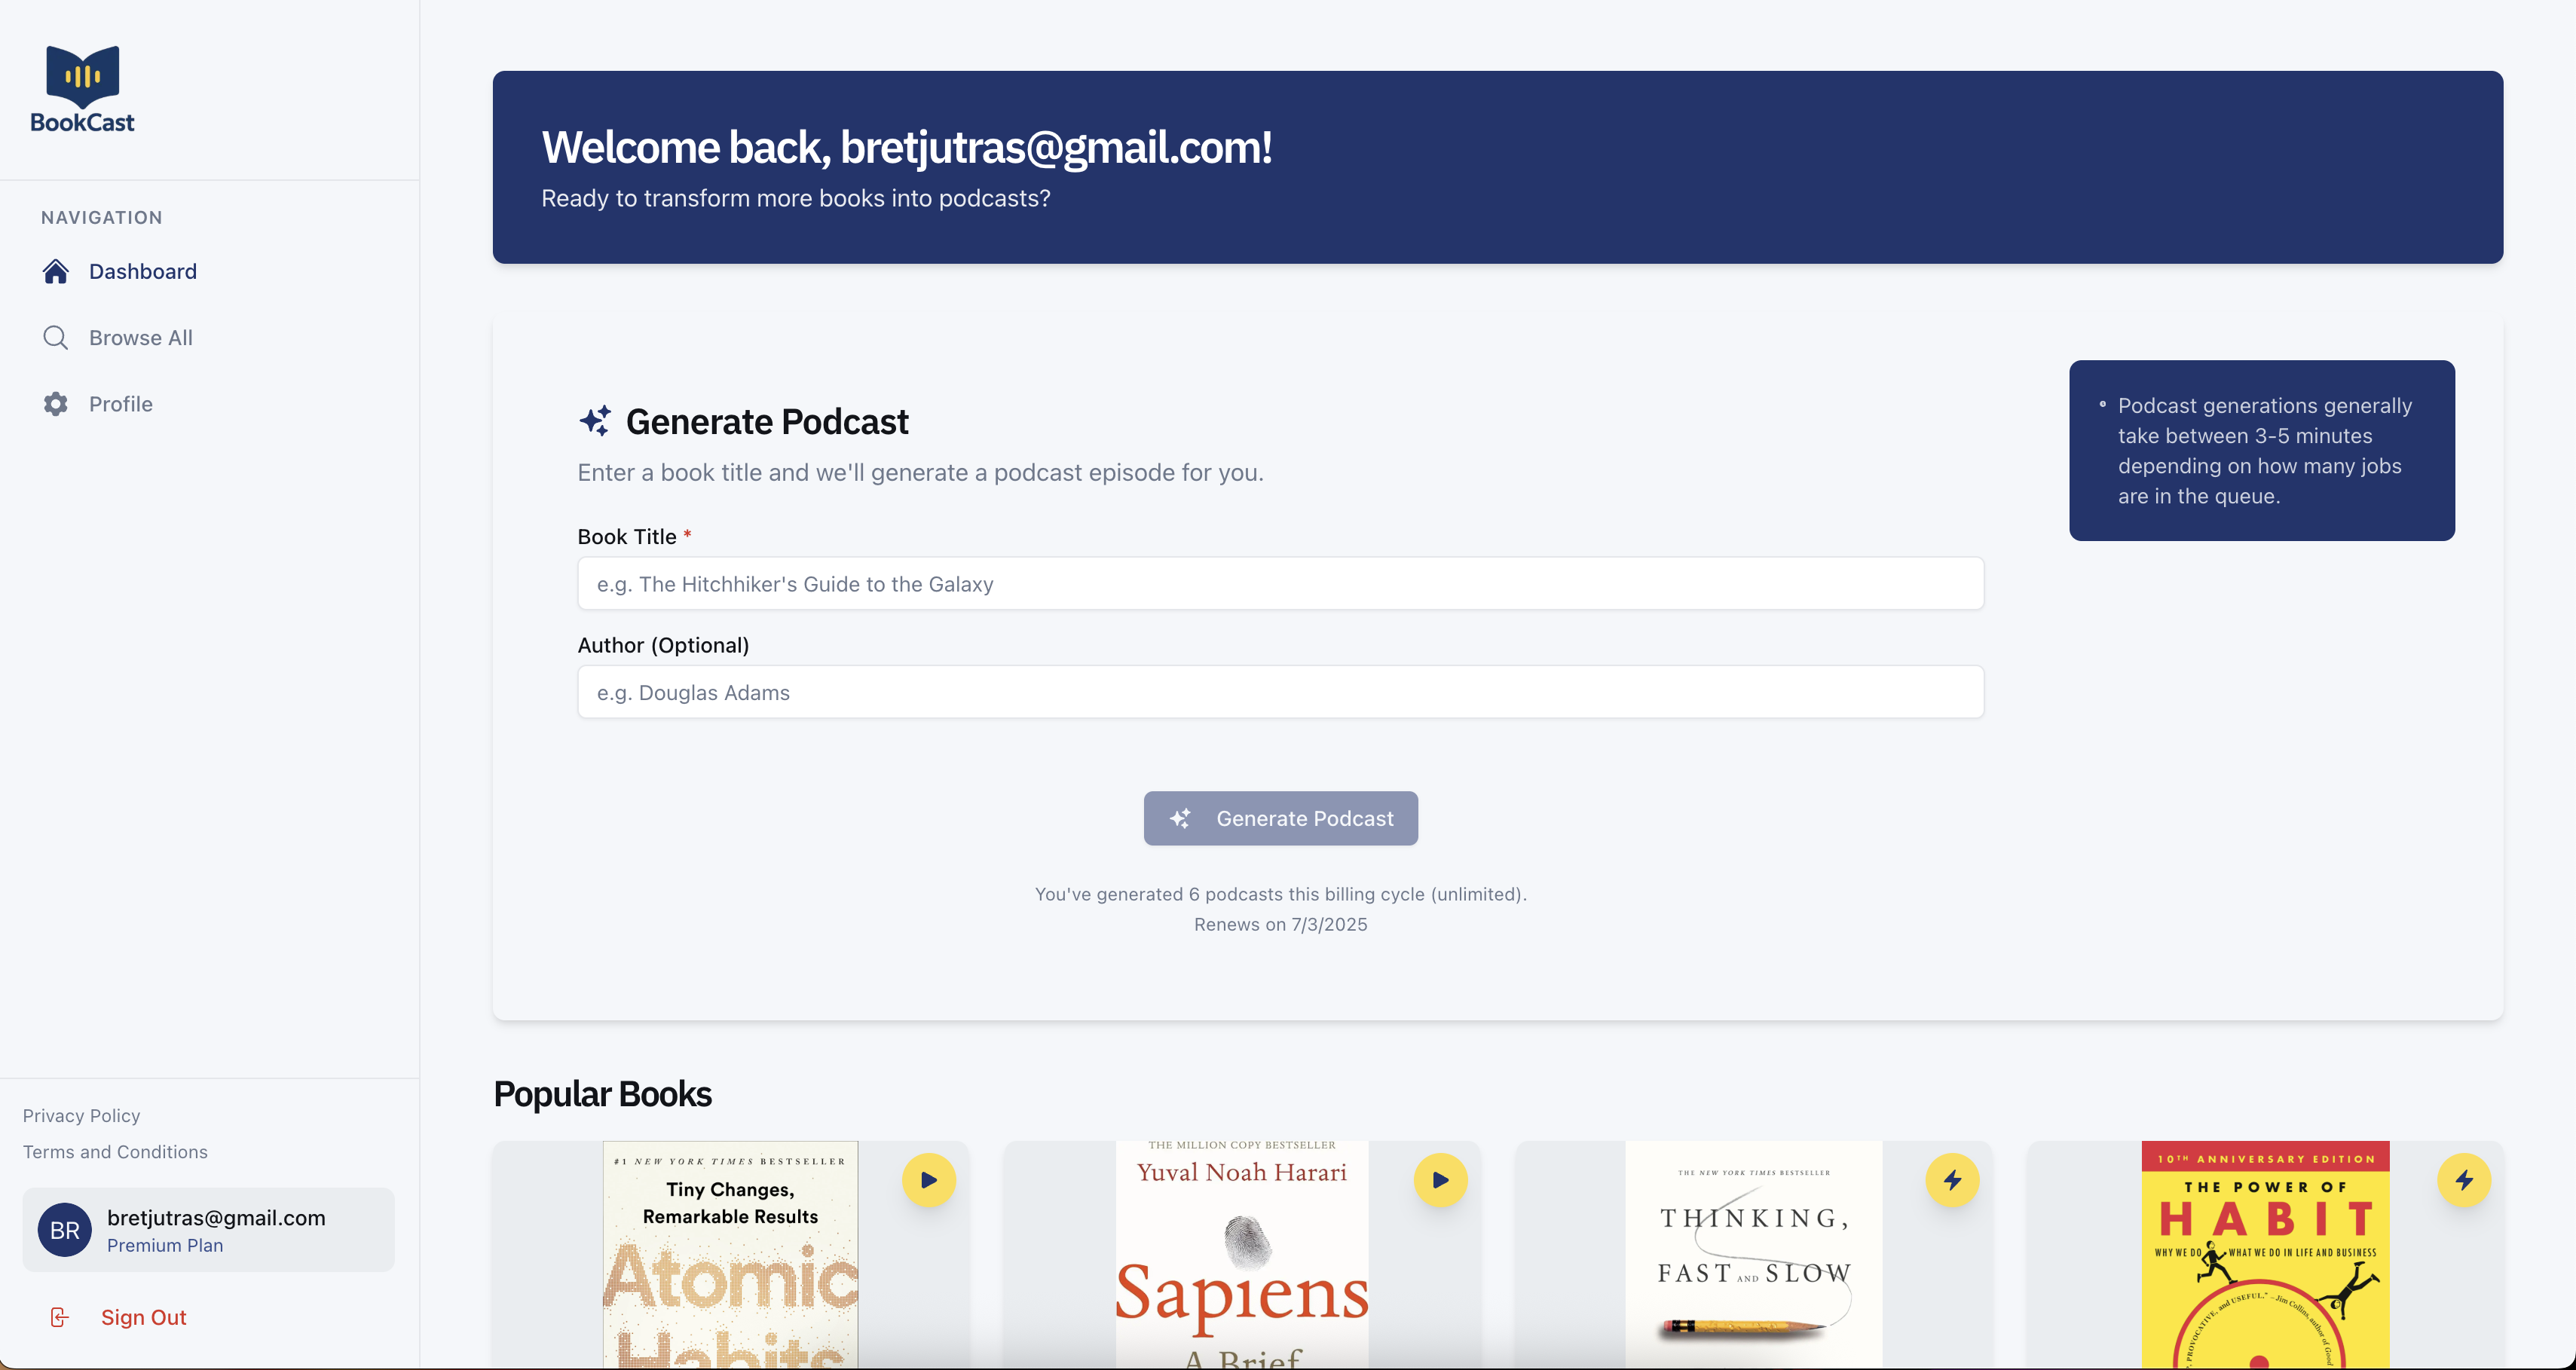This screenshot has width=2576, height=1370.
Task: Focus the Book Title input field
Action: point(1280,584)
